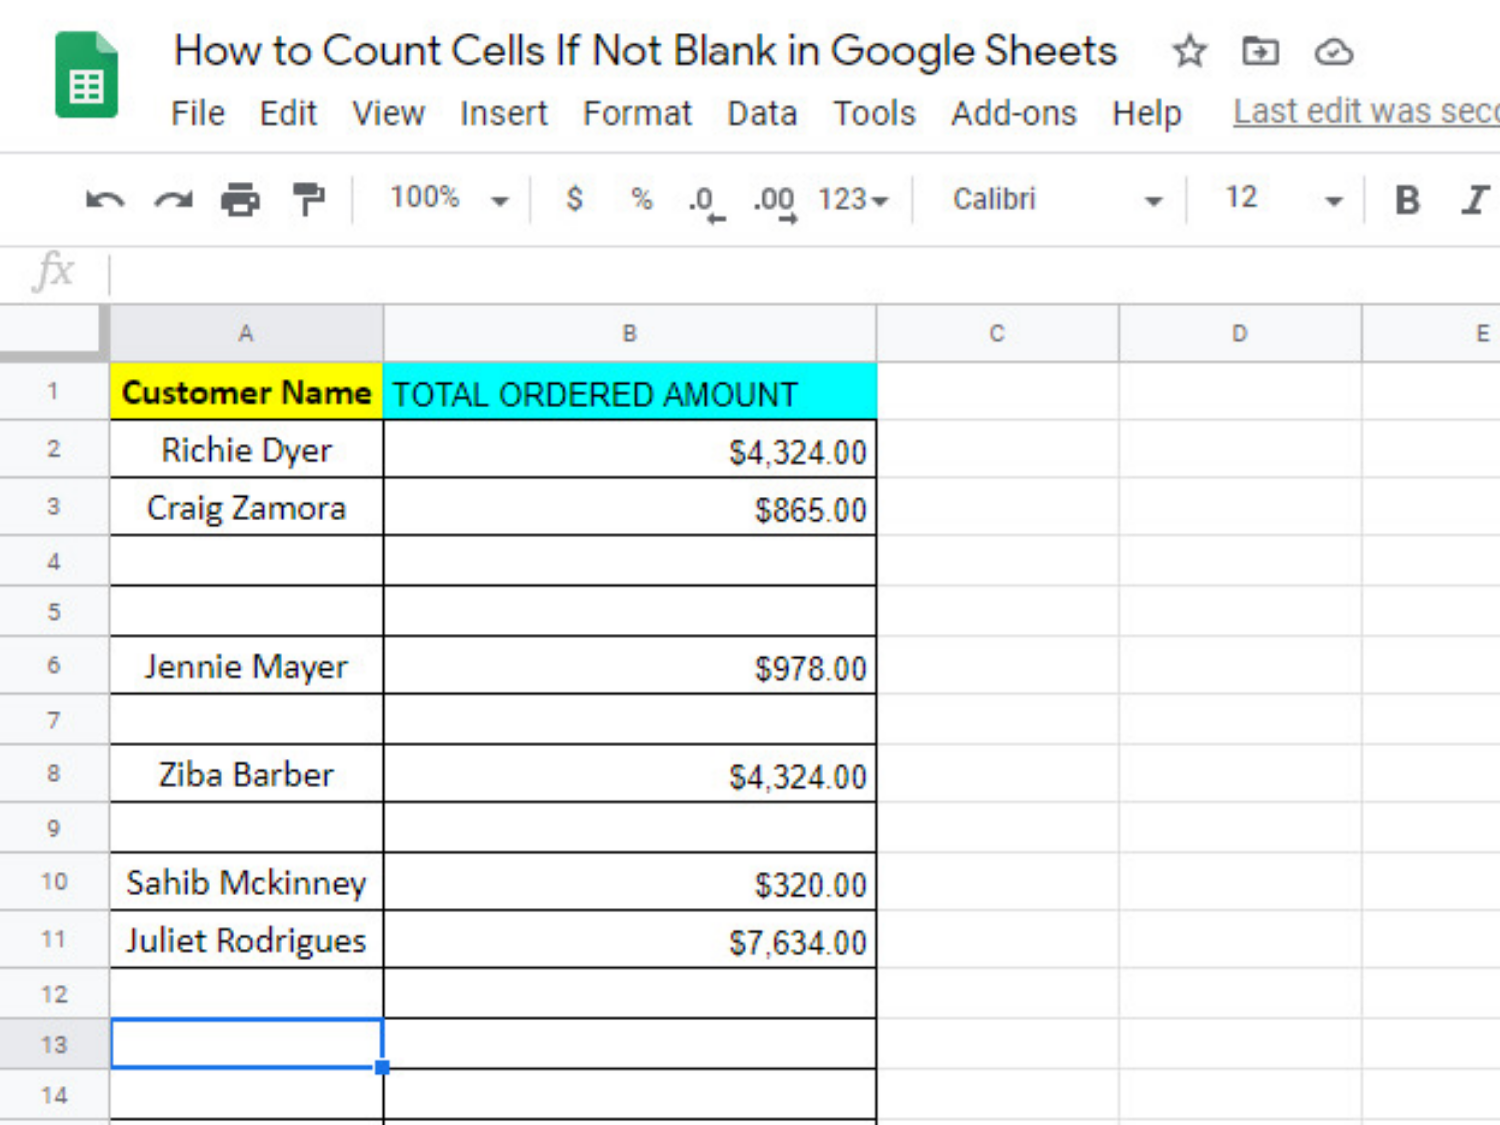Select column D header
Viewport: 1500px width, 1125px height.
[1240, 334]
